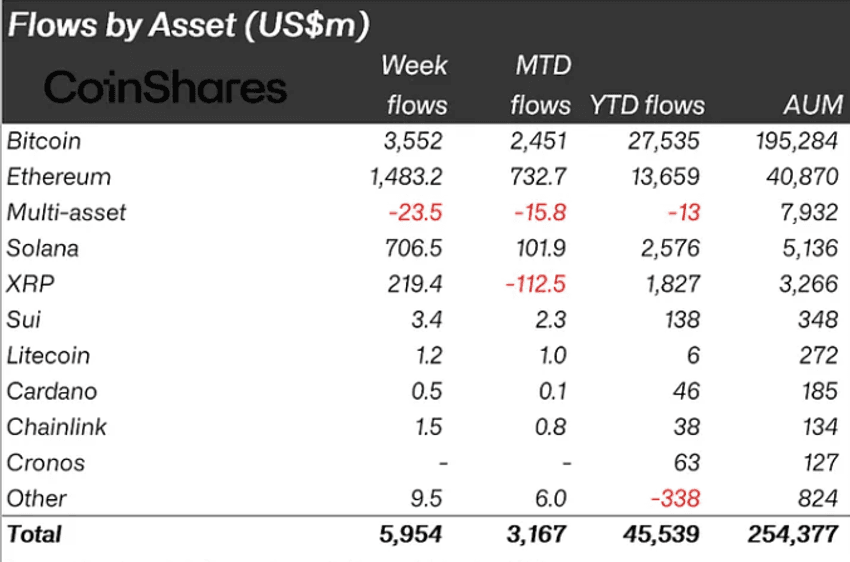
Task: Click the Sui row label
Action: point(24,319)
